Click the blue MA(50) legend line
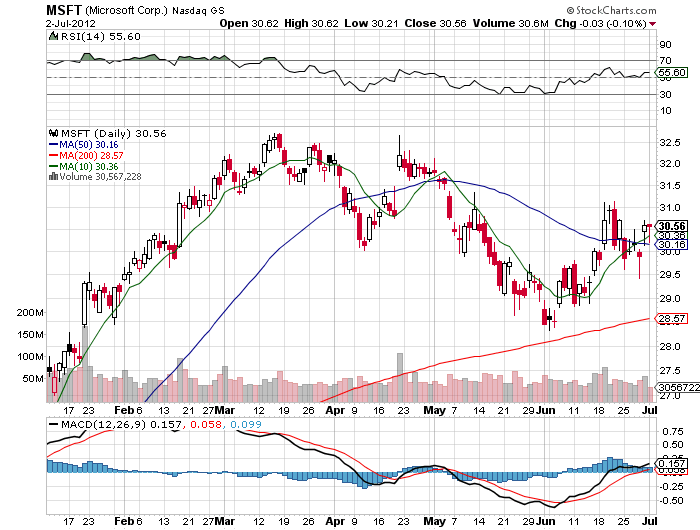The height and width of the screenshot is (530, 700). tap(53, 145)
